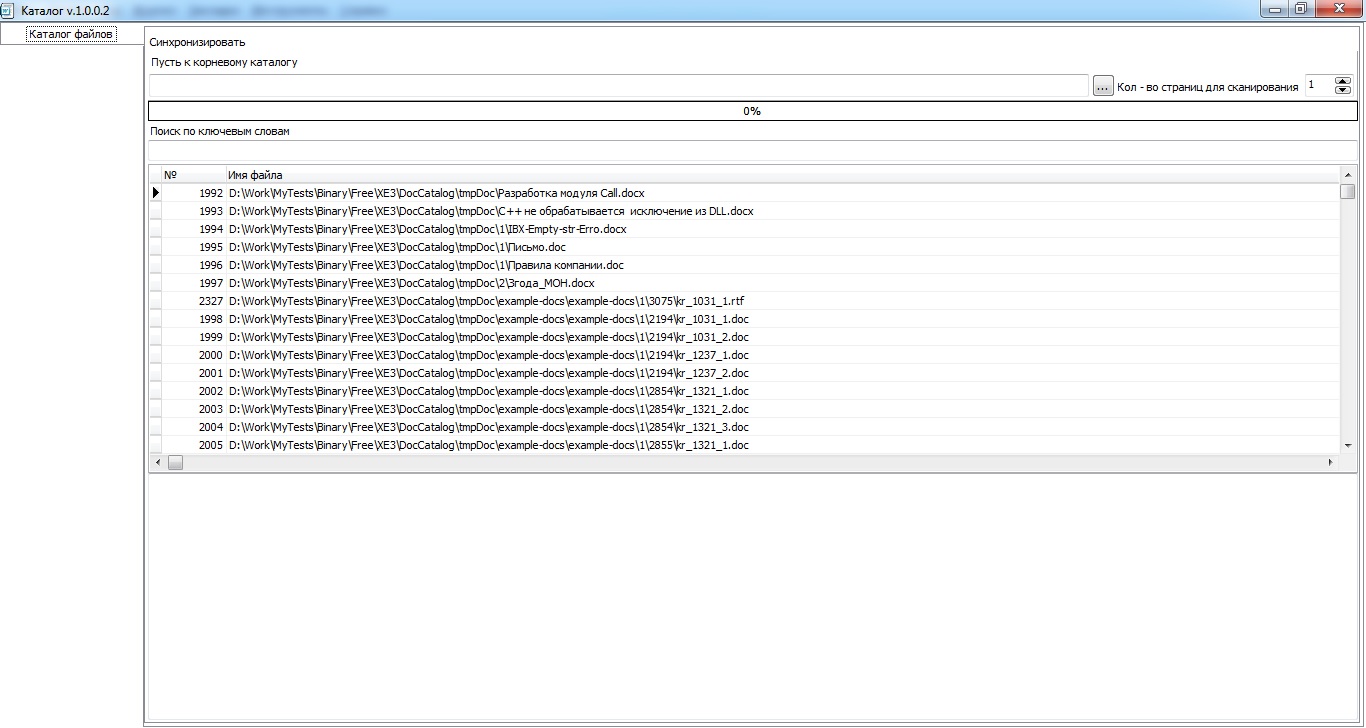This screenshot has height=728, width=1366.
Task: Click the grid scroll down arrow
Action: [1348, 445]
